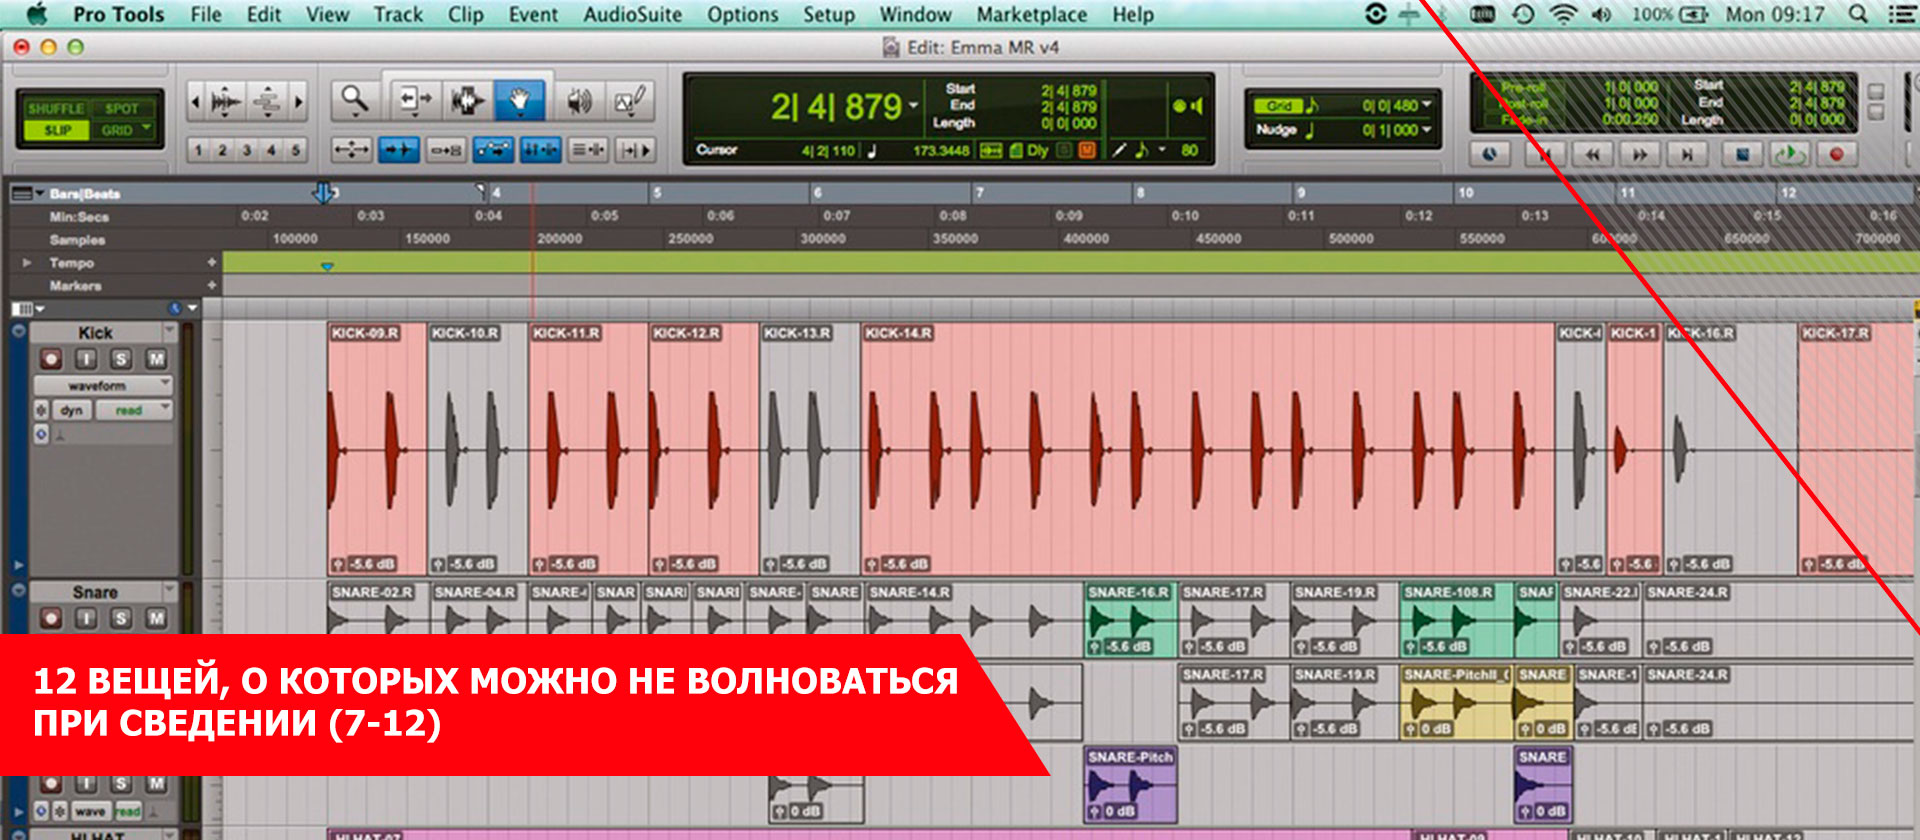1920x840 pixels.
Task: Select the Scrubber speaker tool
Action: (578, 100)
